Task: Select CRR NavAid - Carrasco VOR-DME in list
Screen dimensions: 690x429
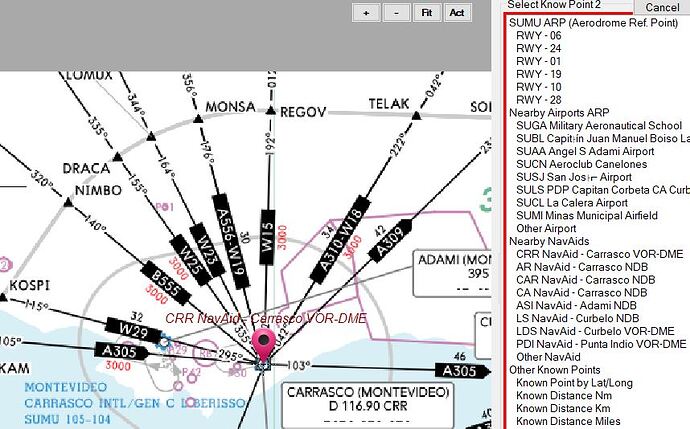Action: tap(599, 254)
